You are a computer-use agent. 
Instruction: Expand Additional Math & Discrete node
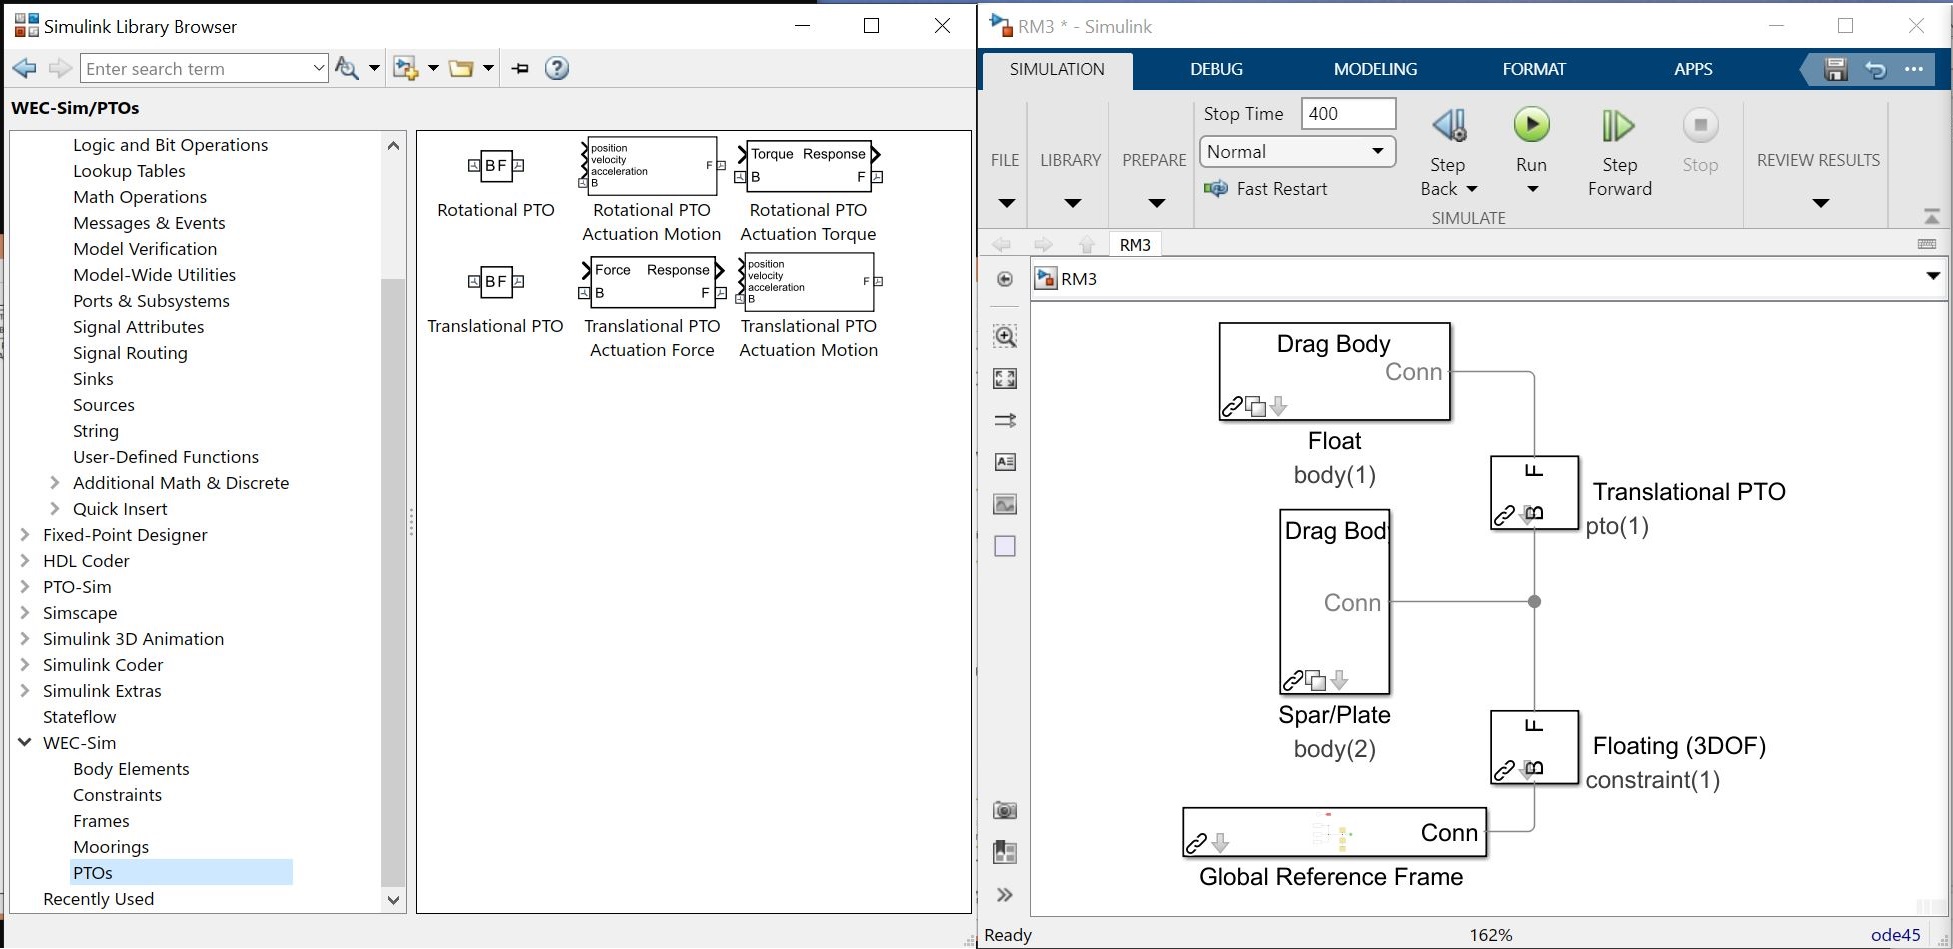55,483
